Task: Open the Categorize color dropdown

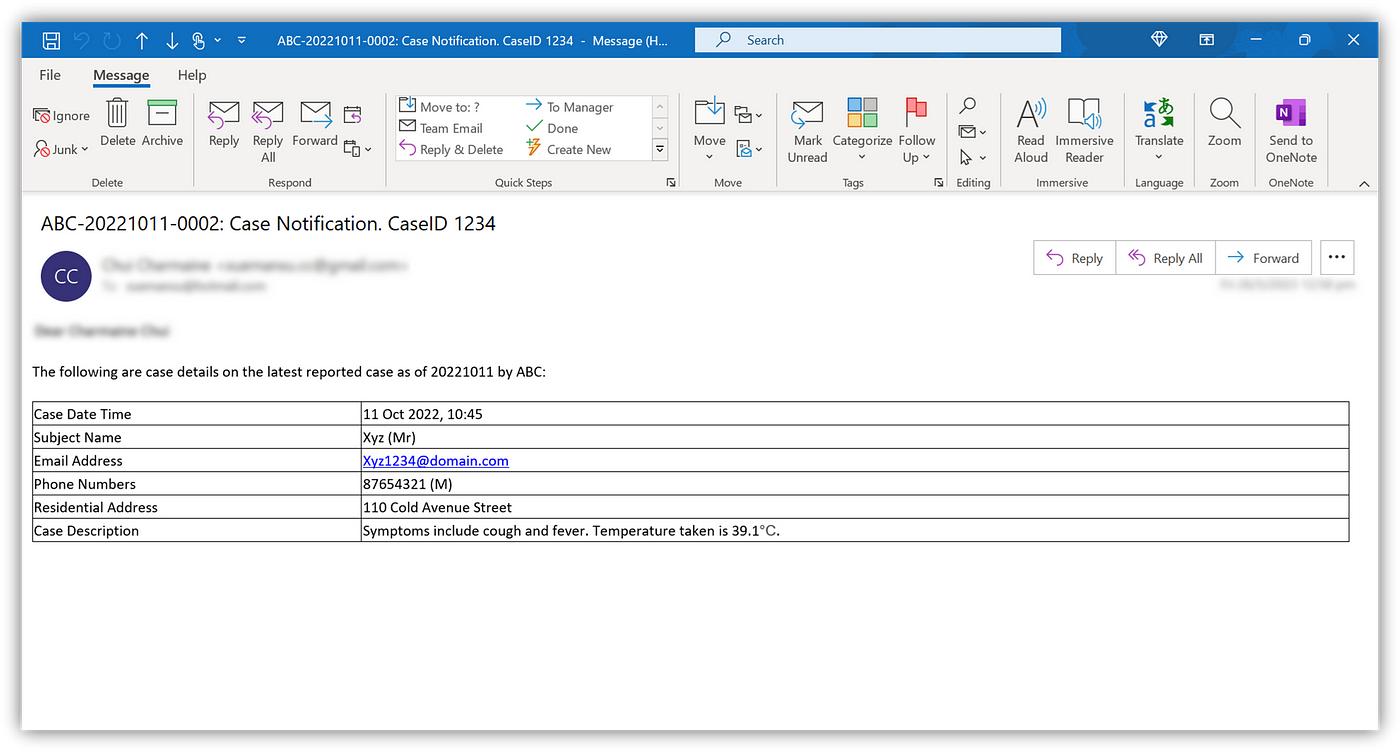Action: pos(862,131)
